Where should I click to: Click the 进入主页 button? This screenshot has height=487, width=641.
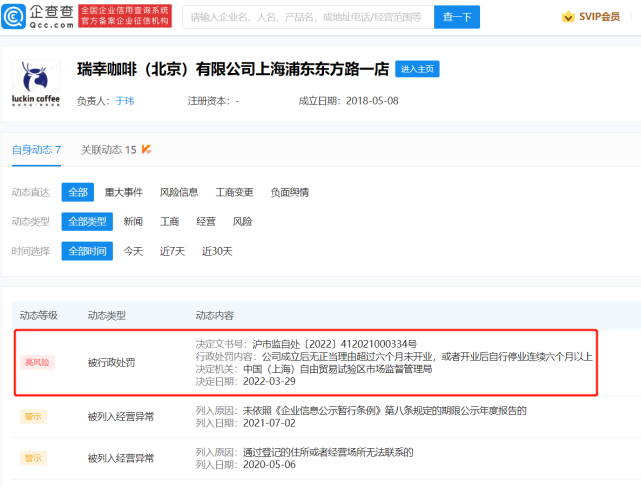417,69
